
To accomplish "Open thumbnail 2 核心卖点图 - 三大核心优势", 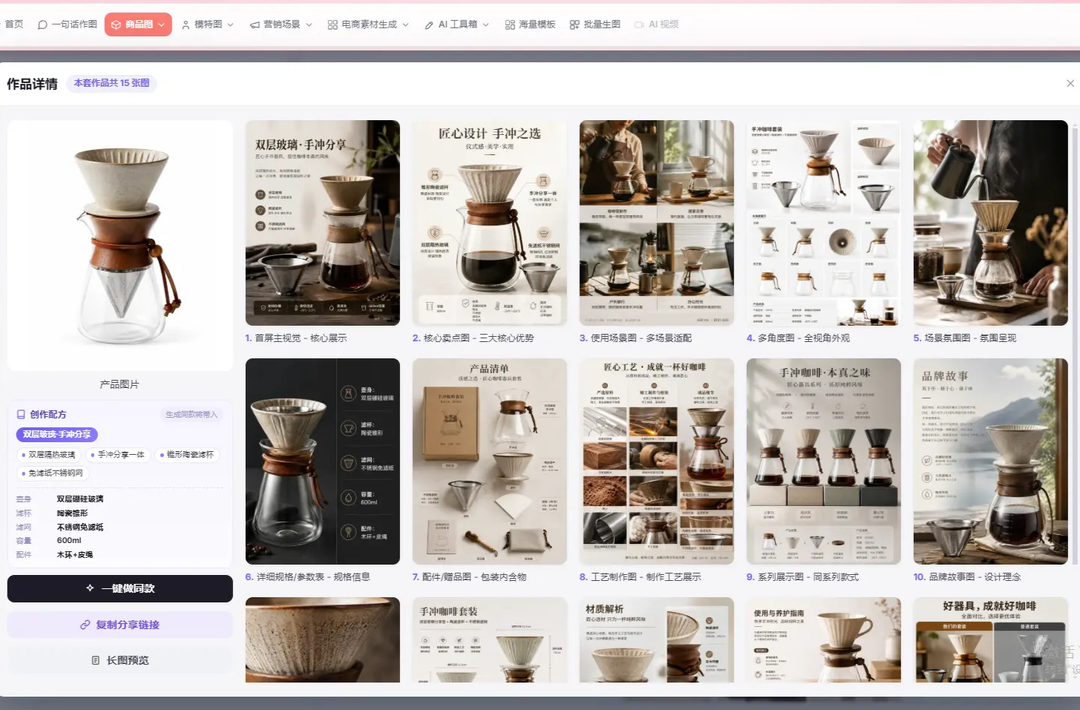I will pyautogui.click(x=490, y=222).
